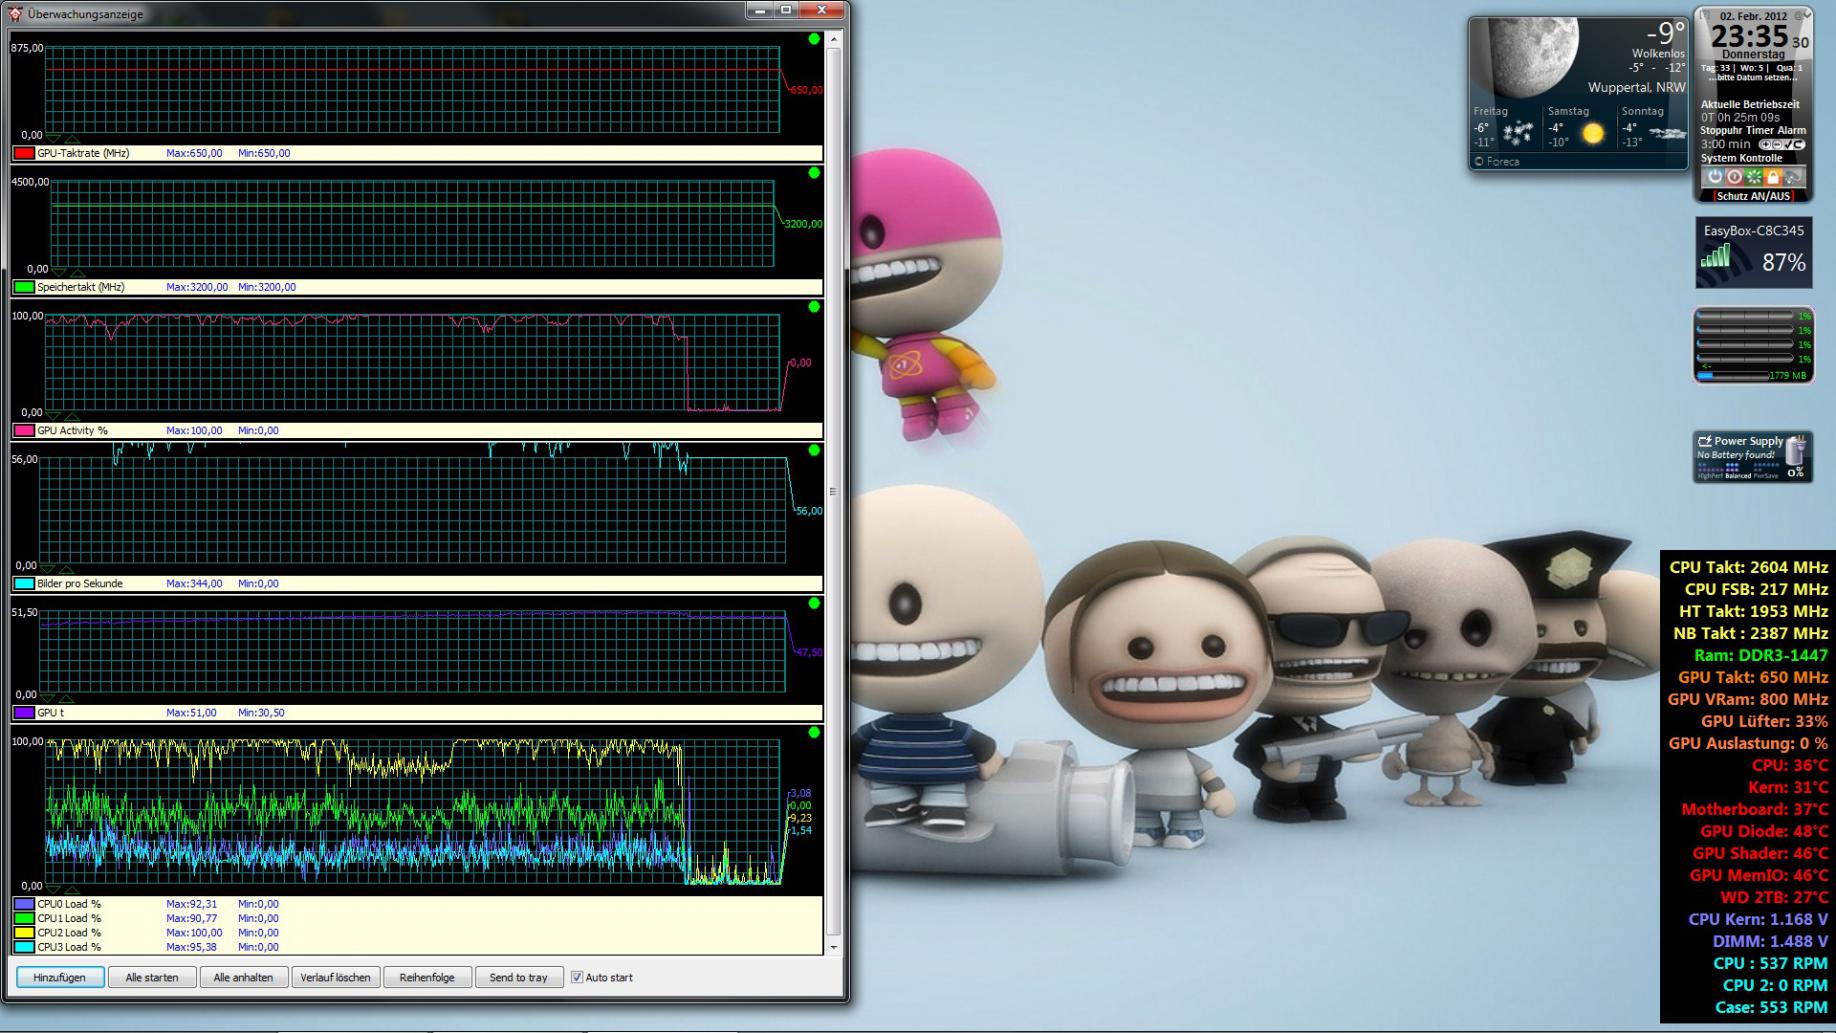Image resolution: width=1836 pixels, height=1033 pixels.
Task: Click the down triangle below Speichertakt graph
Action: pos(58,272)
